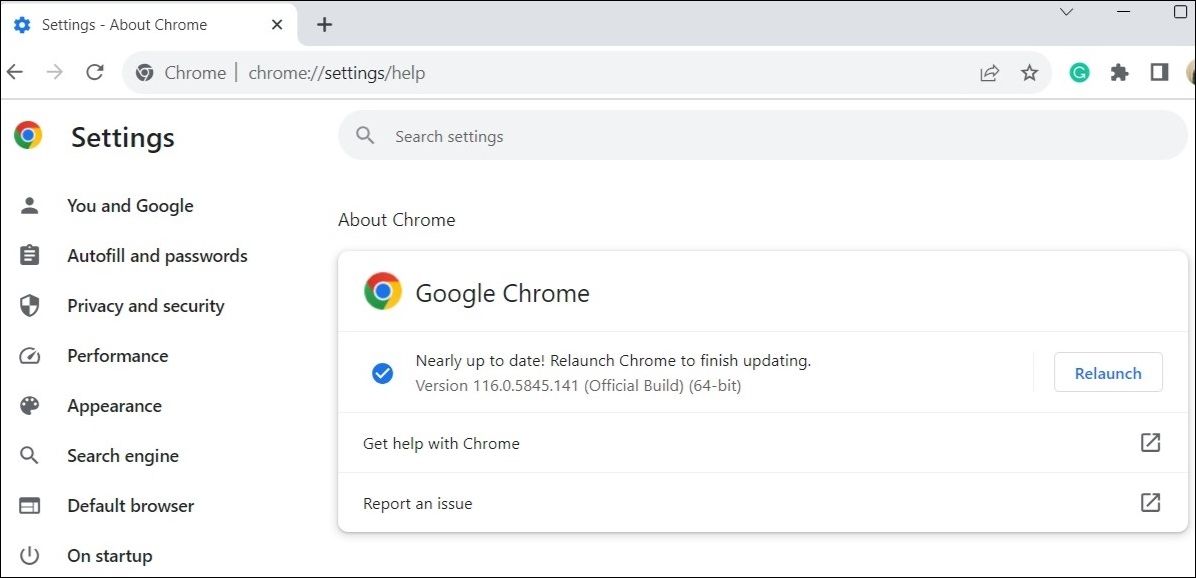Click the Privacy and security shield icon

(x=30, y=305)
